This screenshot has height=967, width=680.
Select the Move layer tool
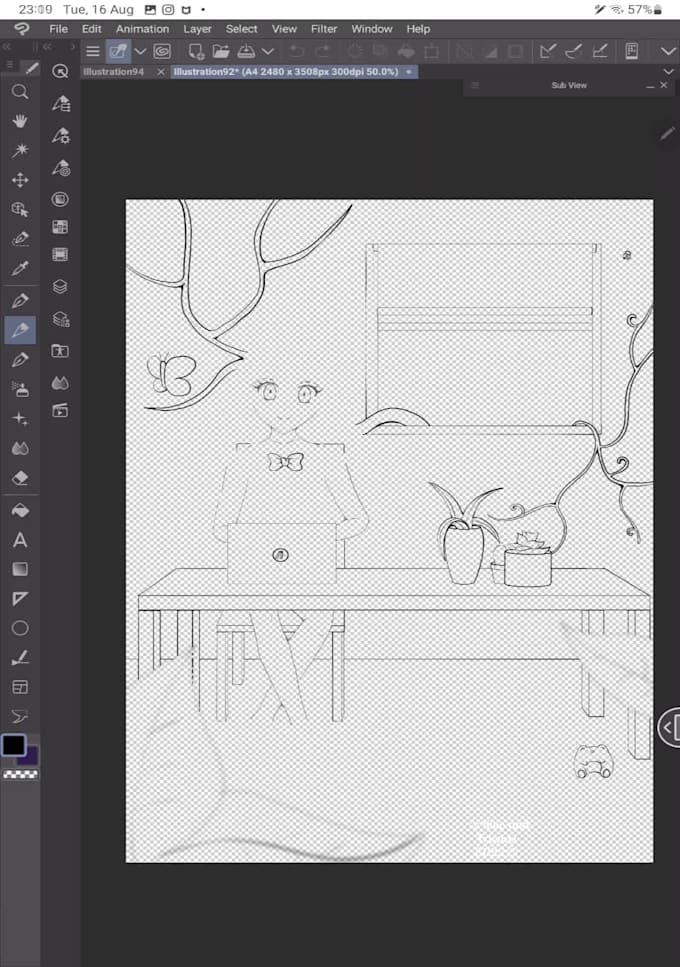point(20,179)
